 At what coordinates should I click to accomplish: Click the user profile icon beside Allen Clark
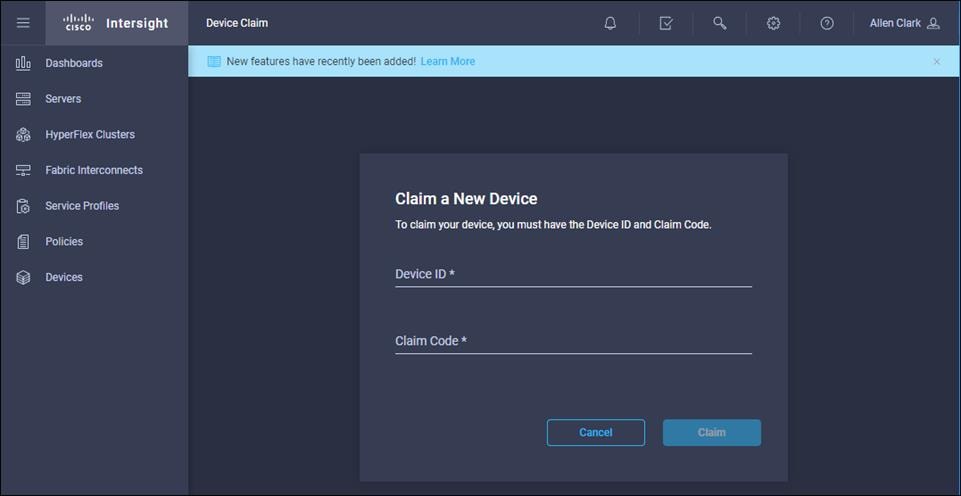[933, 23]
